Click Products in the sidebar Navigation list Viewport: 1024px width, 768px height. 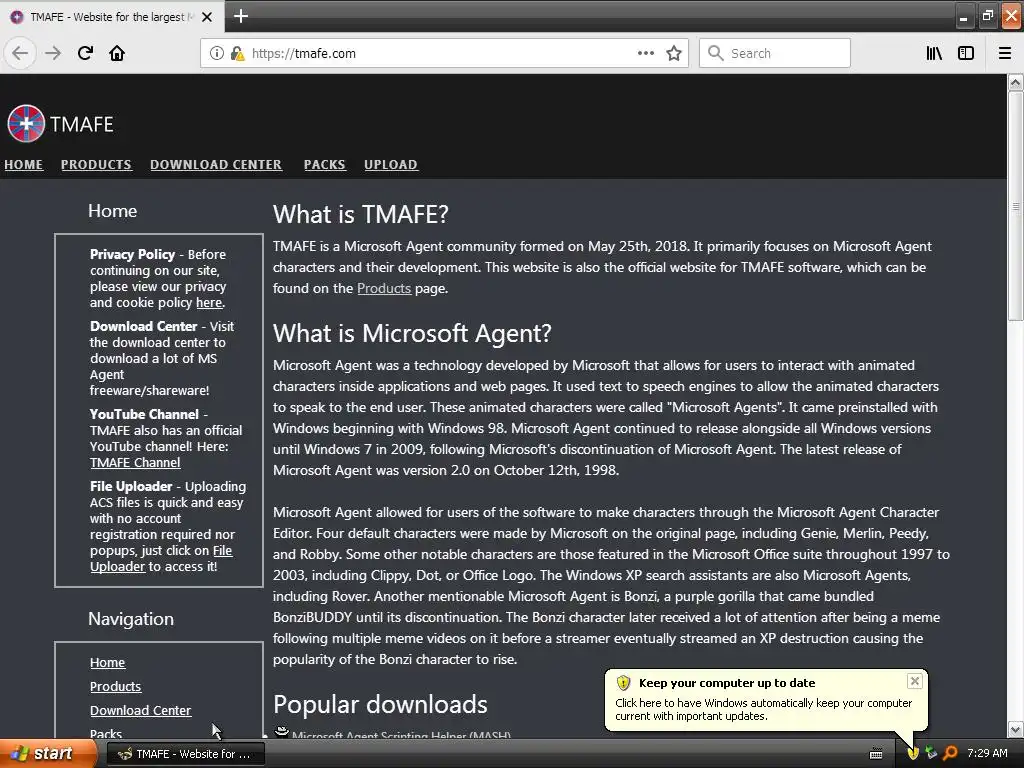[x=116, y=686]
